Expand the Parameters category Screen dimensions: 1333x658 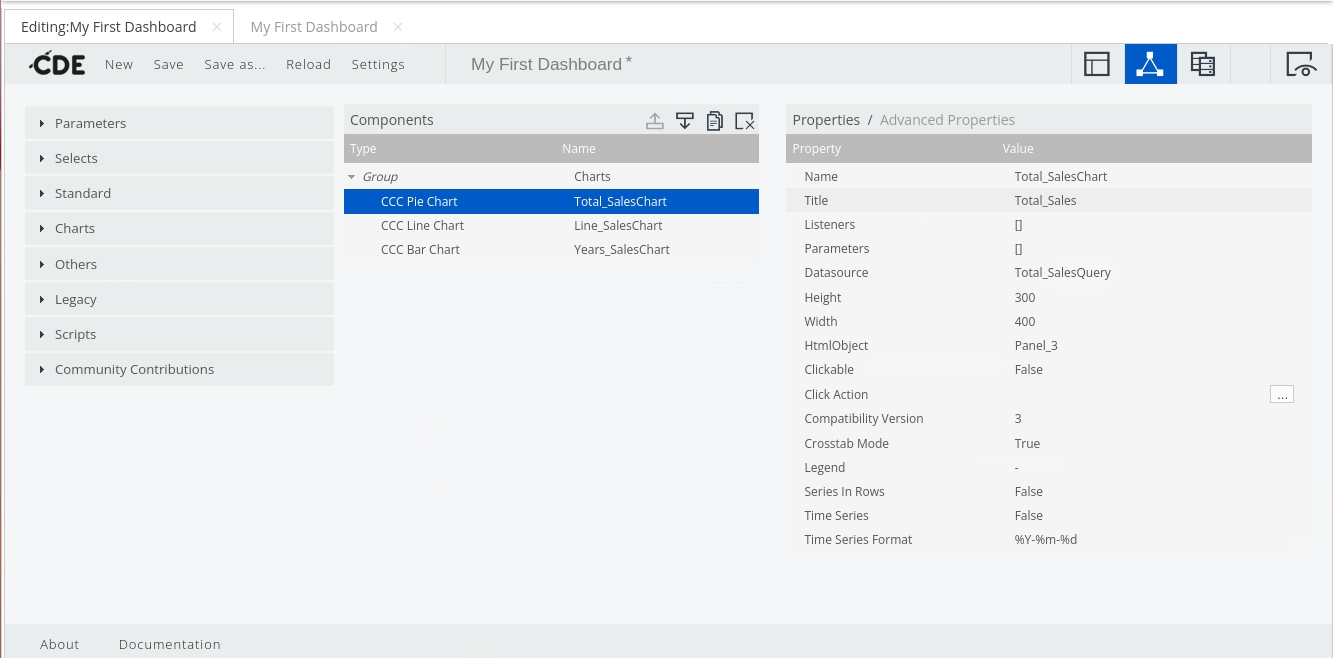point(90,123)
